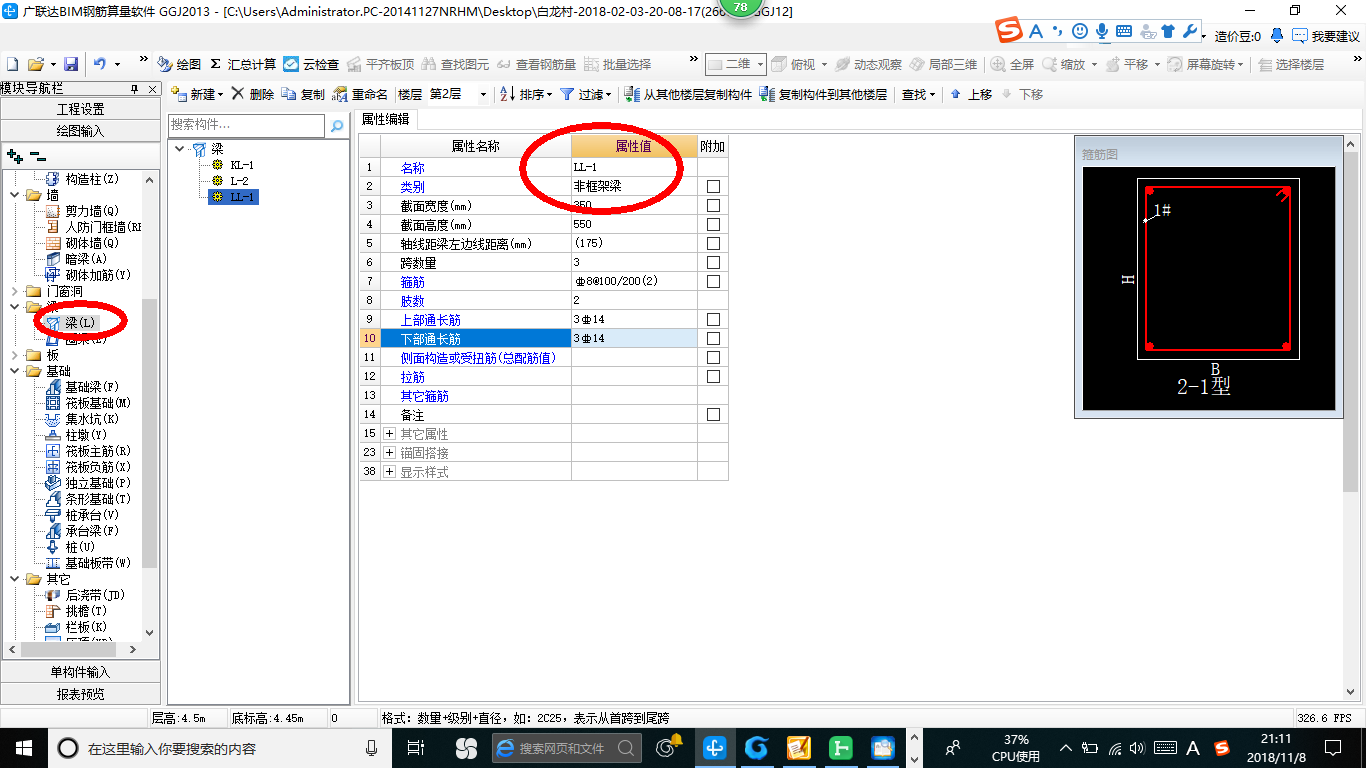Click 从其他楼层复制构件 button
Screen dimensions: 1366x768
pos(688,94)
